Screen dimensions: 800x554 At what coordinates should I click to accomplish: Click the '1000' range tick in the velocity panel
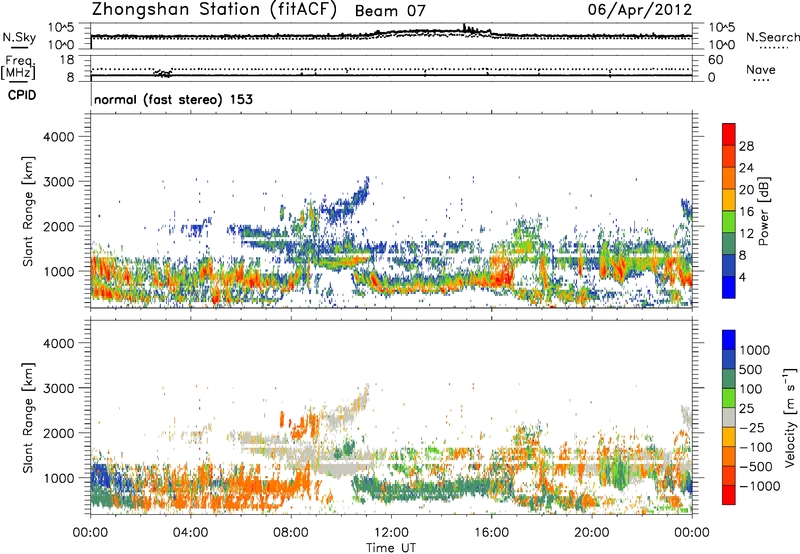(58, 478)
